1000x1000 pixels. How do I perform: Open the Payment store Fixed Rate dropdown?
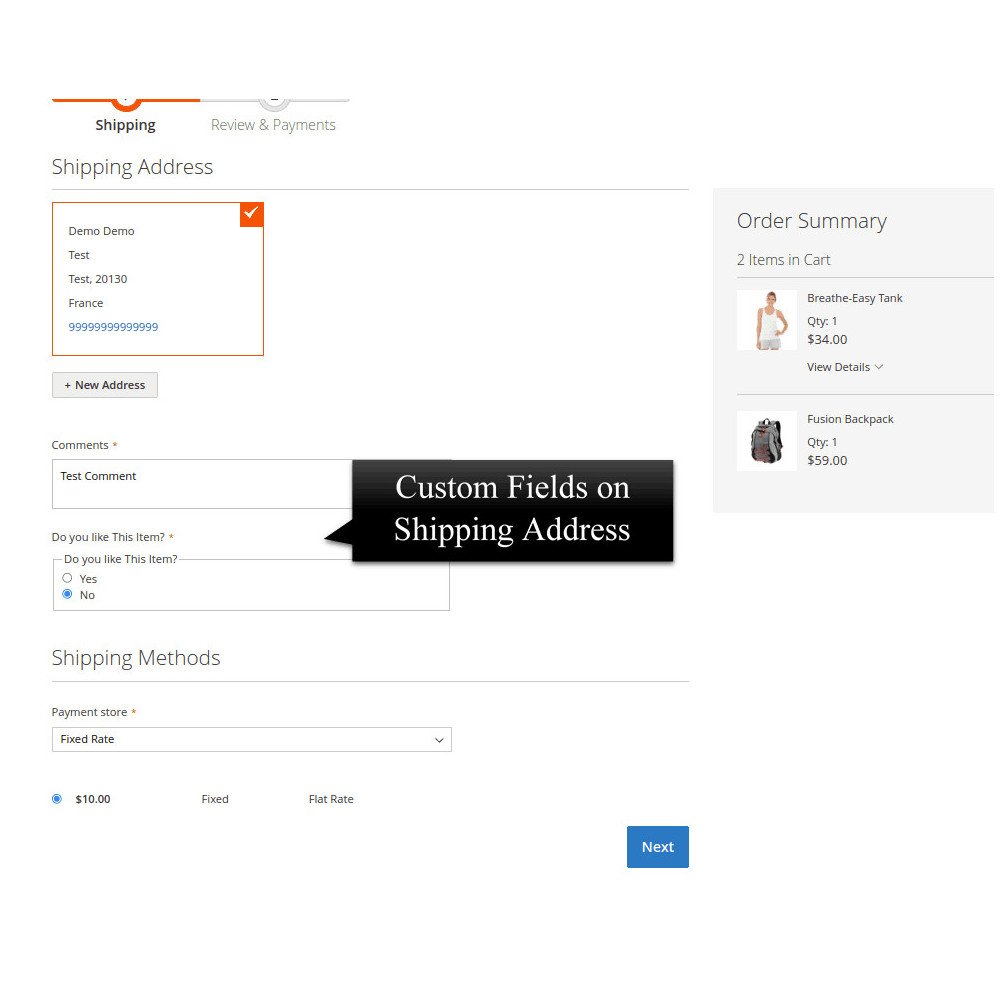[251, 739]
